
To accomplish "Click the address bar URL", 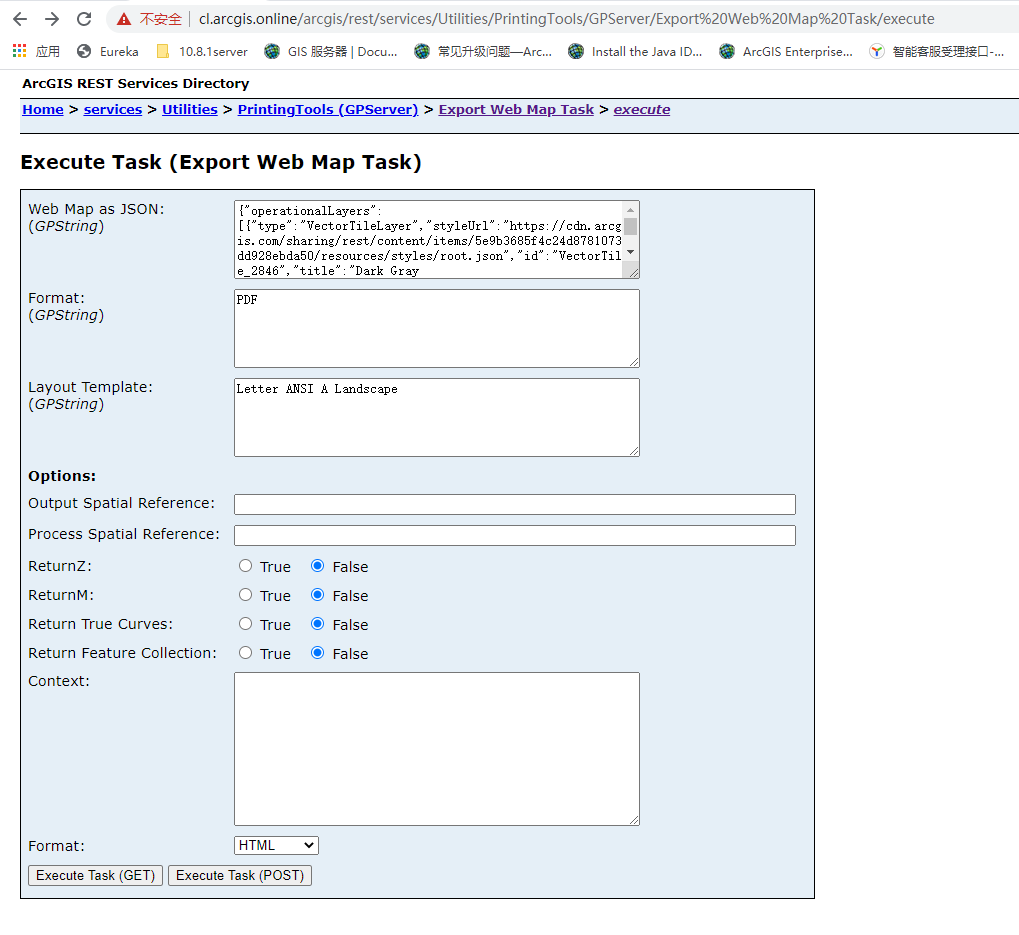I will coord(566,19).
